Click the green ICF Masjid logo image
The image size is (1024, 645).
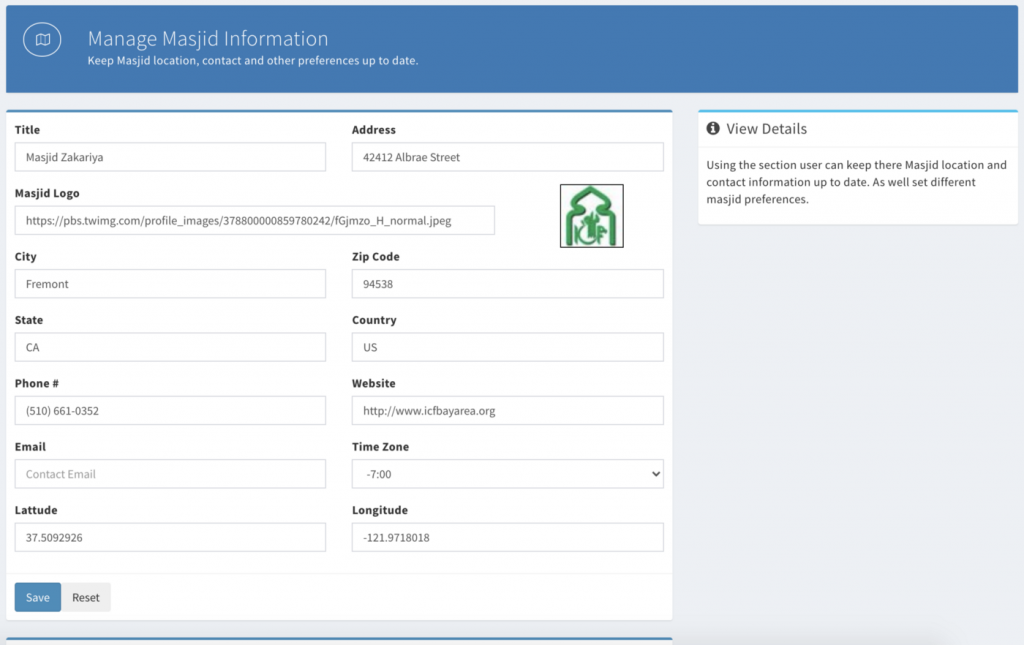[591, 216]
